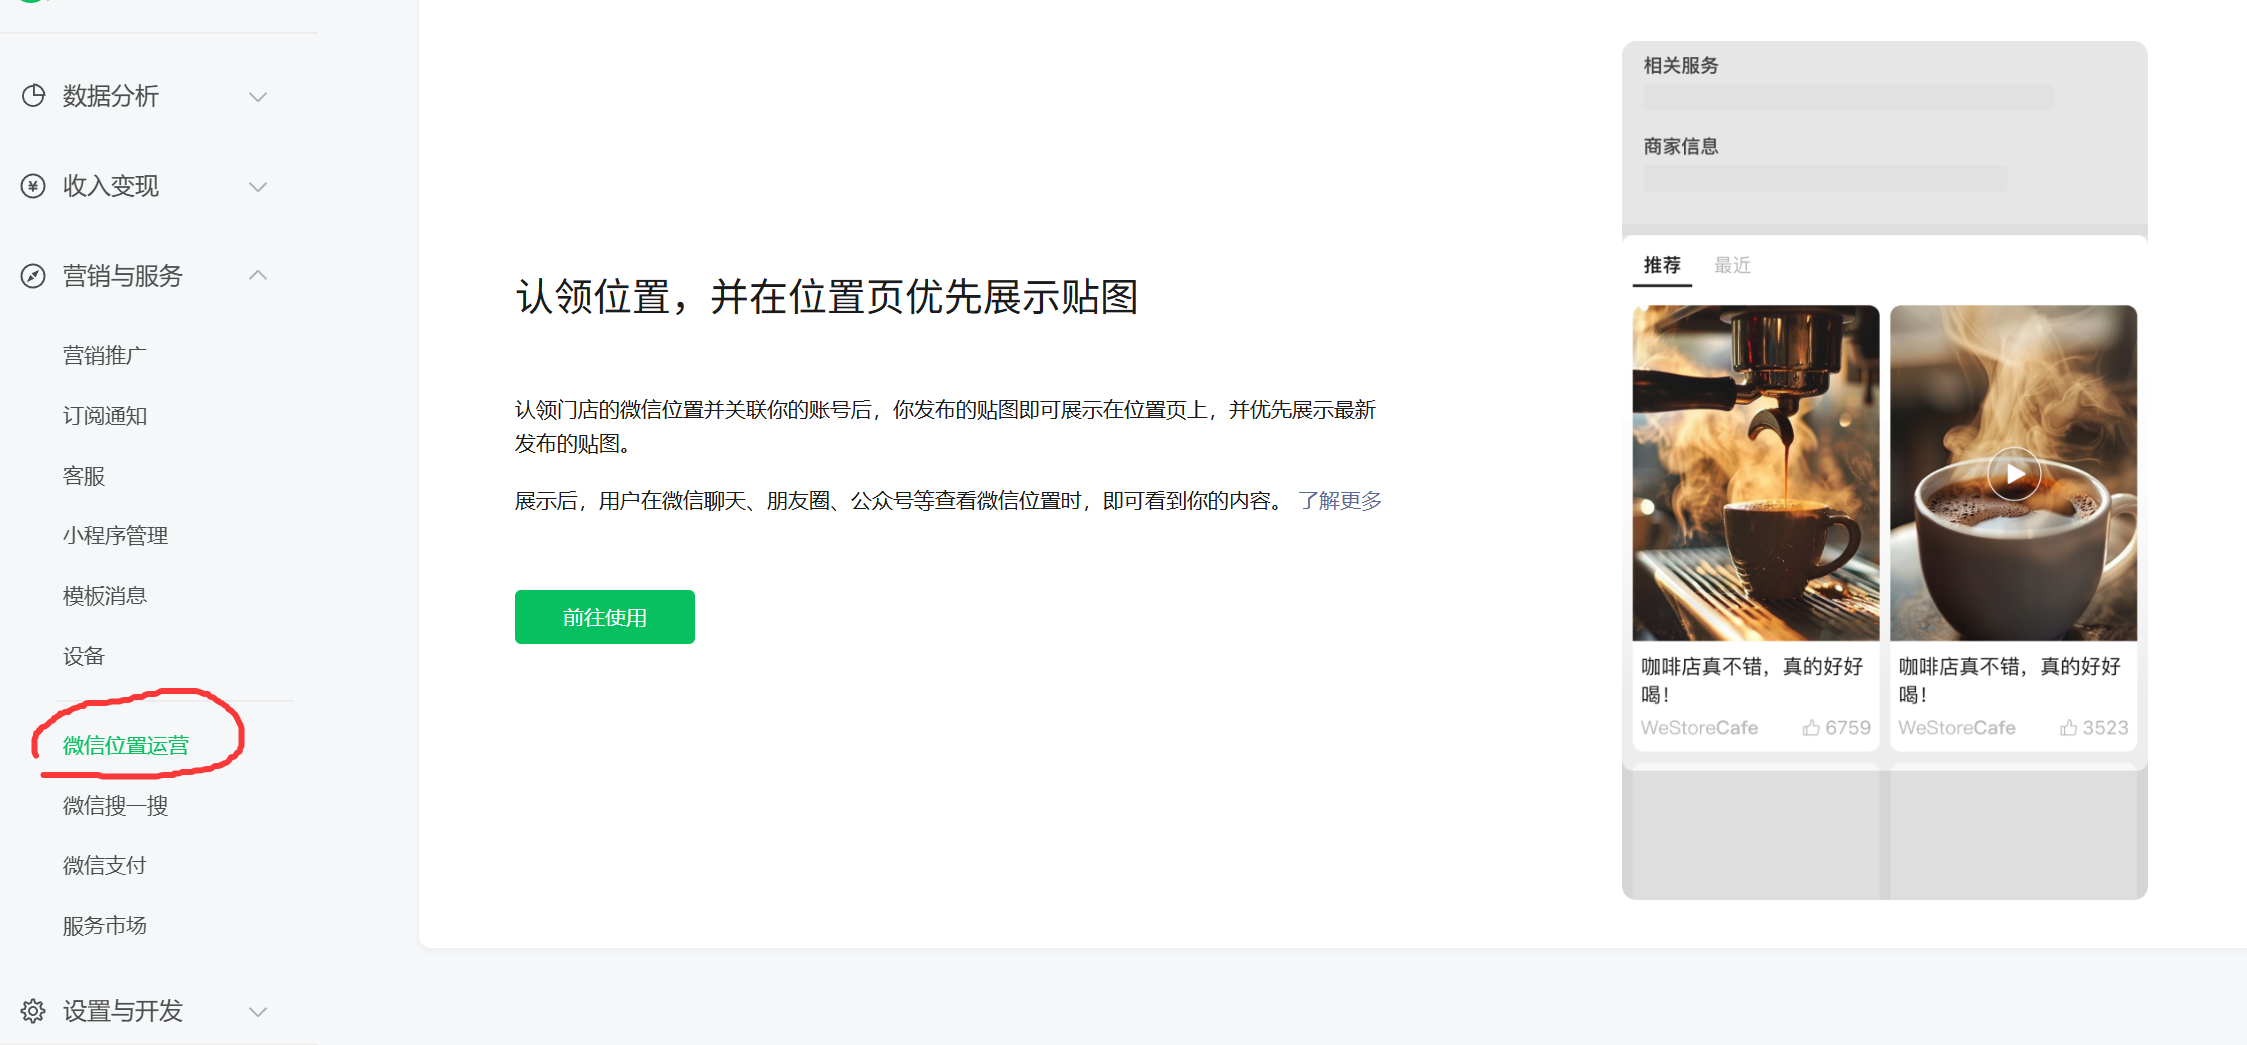Open 微信搜一搜 in the sidebar
Viewport: 2247px width, 1045px height.
115,806
